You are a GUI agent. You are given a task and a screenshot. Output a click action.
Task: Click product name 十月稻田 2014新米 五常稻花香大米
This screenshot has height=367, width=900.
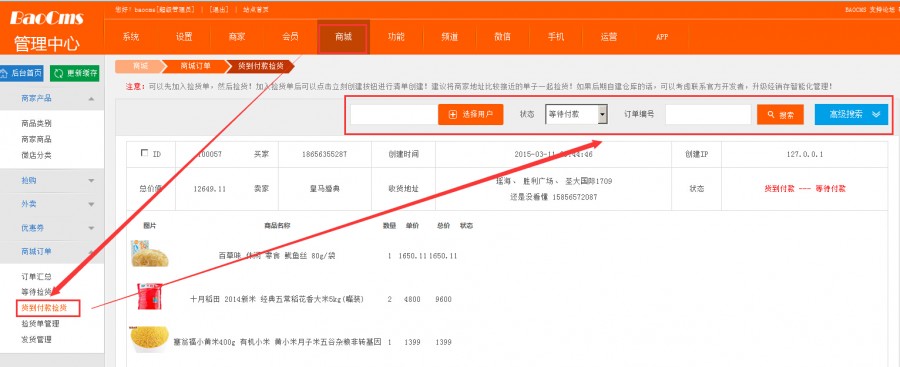pyautogui.click(x=277, y=299)
